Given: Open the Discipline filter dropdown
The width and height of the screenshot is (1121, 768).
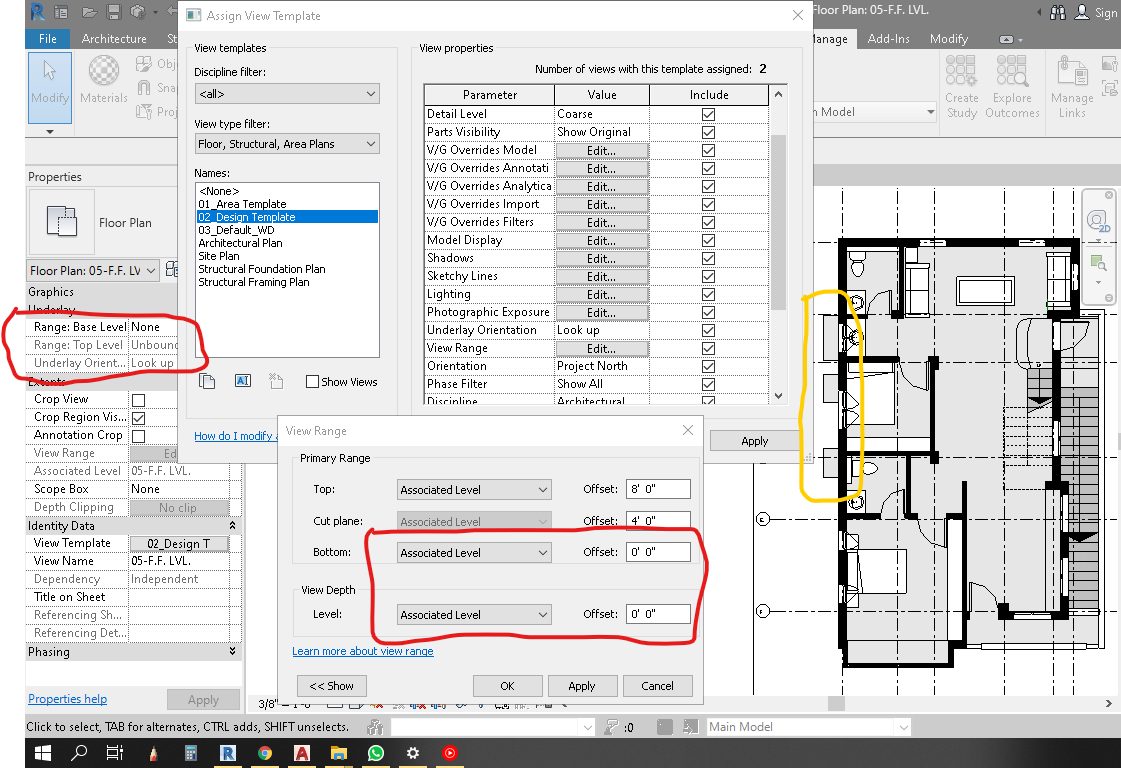Looking at the screenshot, I should pyautogui.click(x=287, y=92).
